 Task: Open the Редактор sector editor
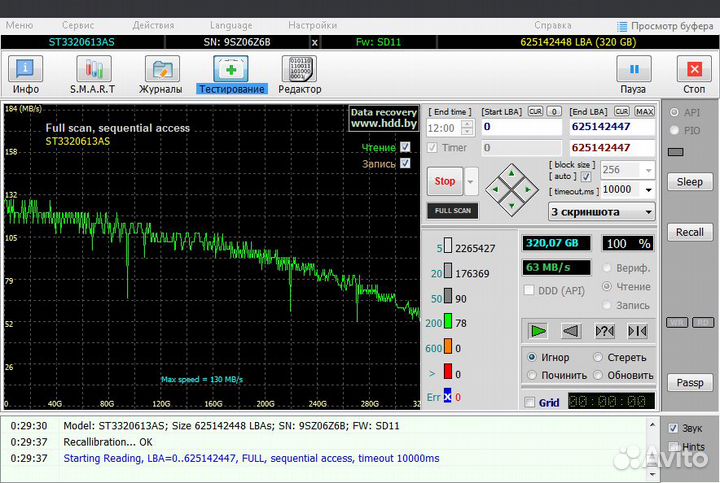pos(300,70)
